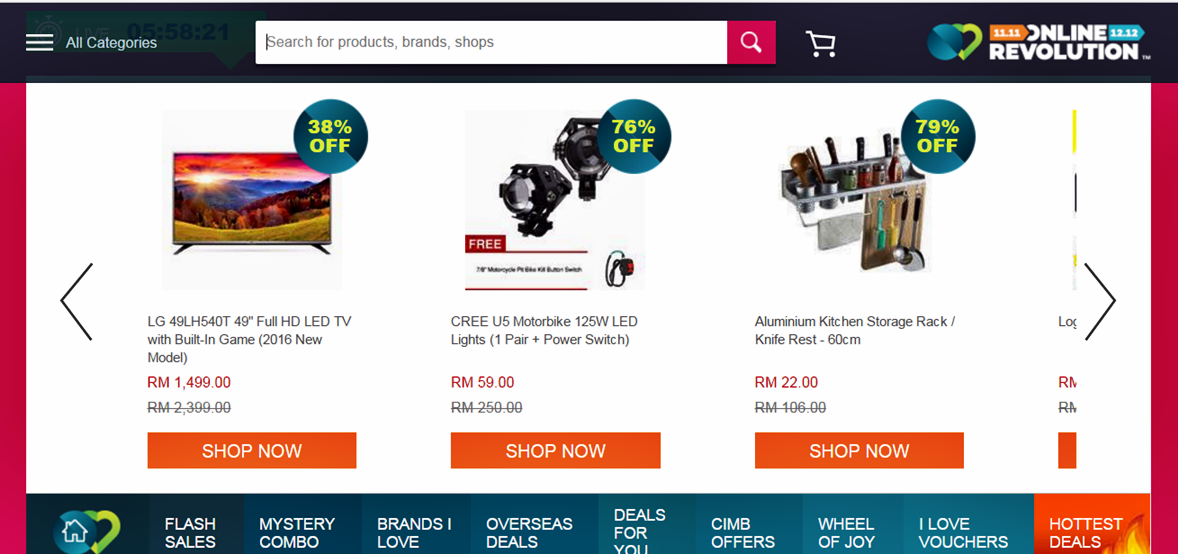Click the 79% OFF badge on kitchen rack
This screenshot has height=554, width=1178.
tap(938, 137)
